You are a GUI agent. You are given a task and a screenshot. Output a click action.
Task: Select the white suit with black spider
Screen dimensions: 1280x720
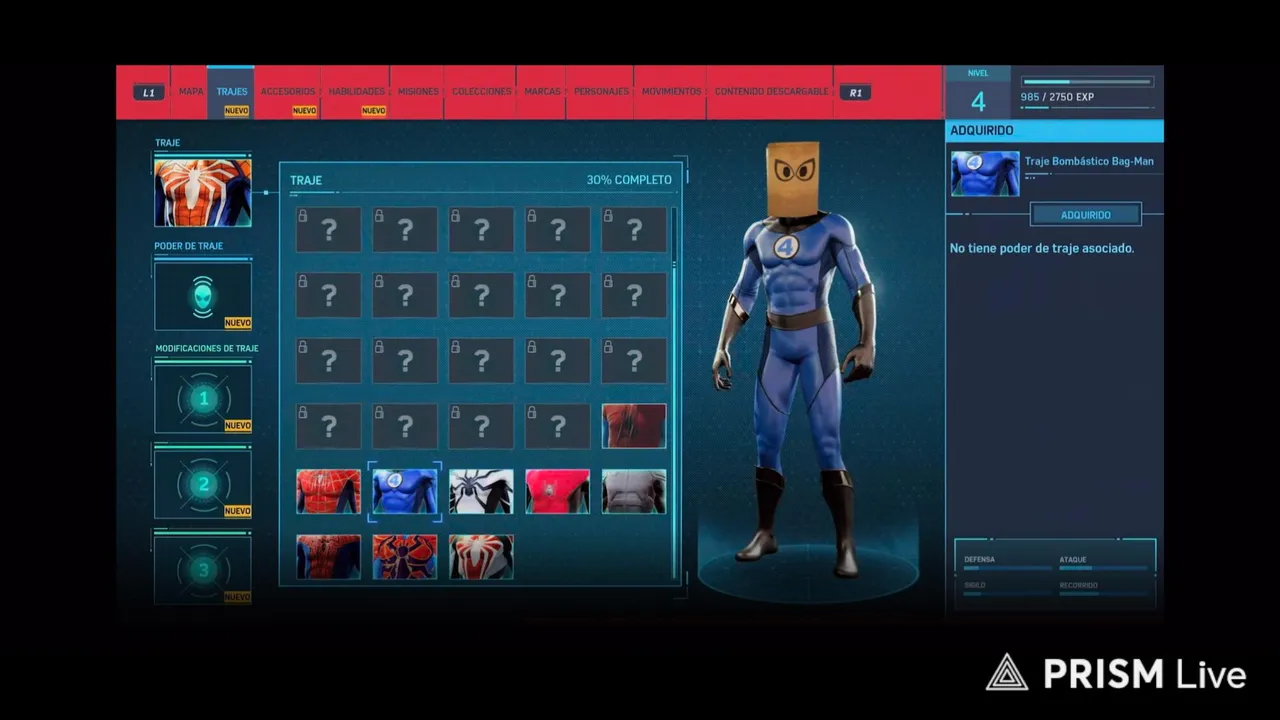coord(481,492)
